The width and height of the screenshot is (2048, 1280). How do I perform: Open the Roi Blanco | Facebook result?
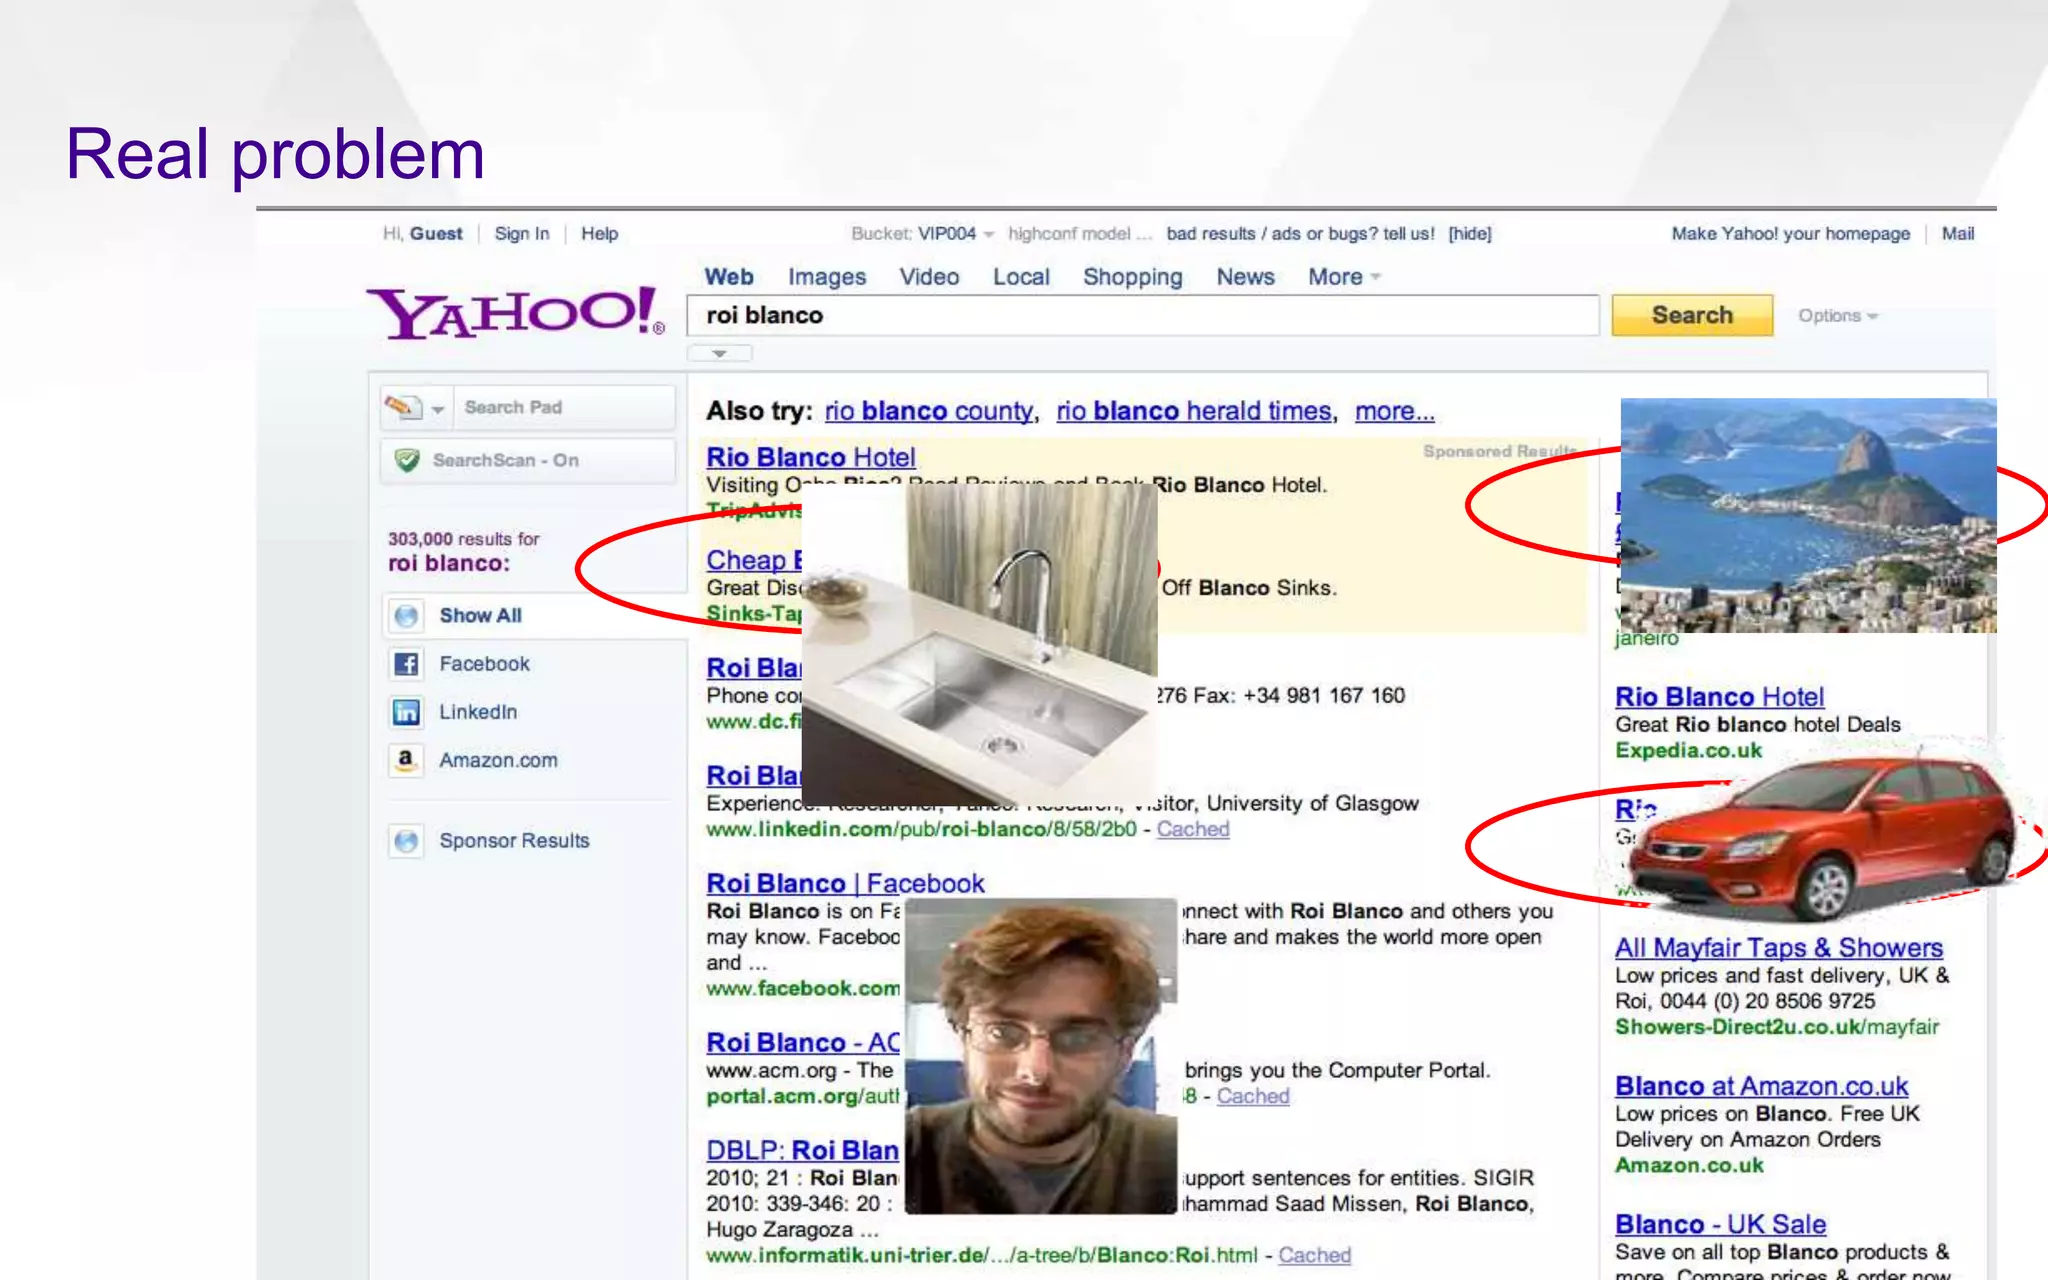point(845,884)
